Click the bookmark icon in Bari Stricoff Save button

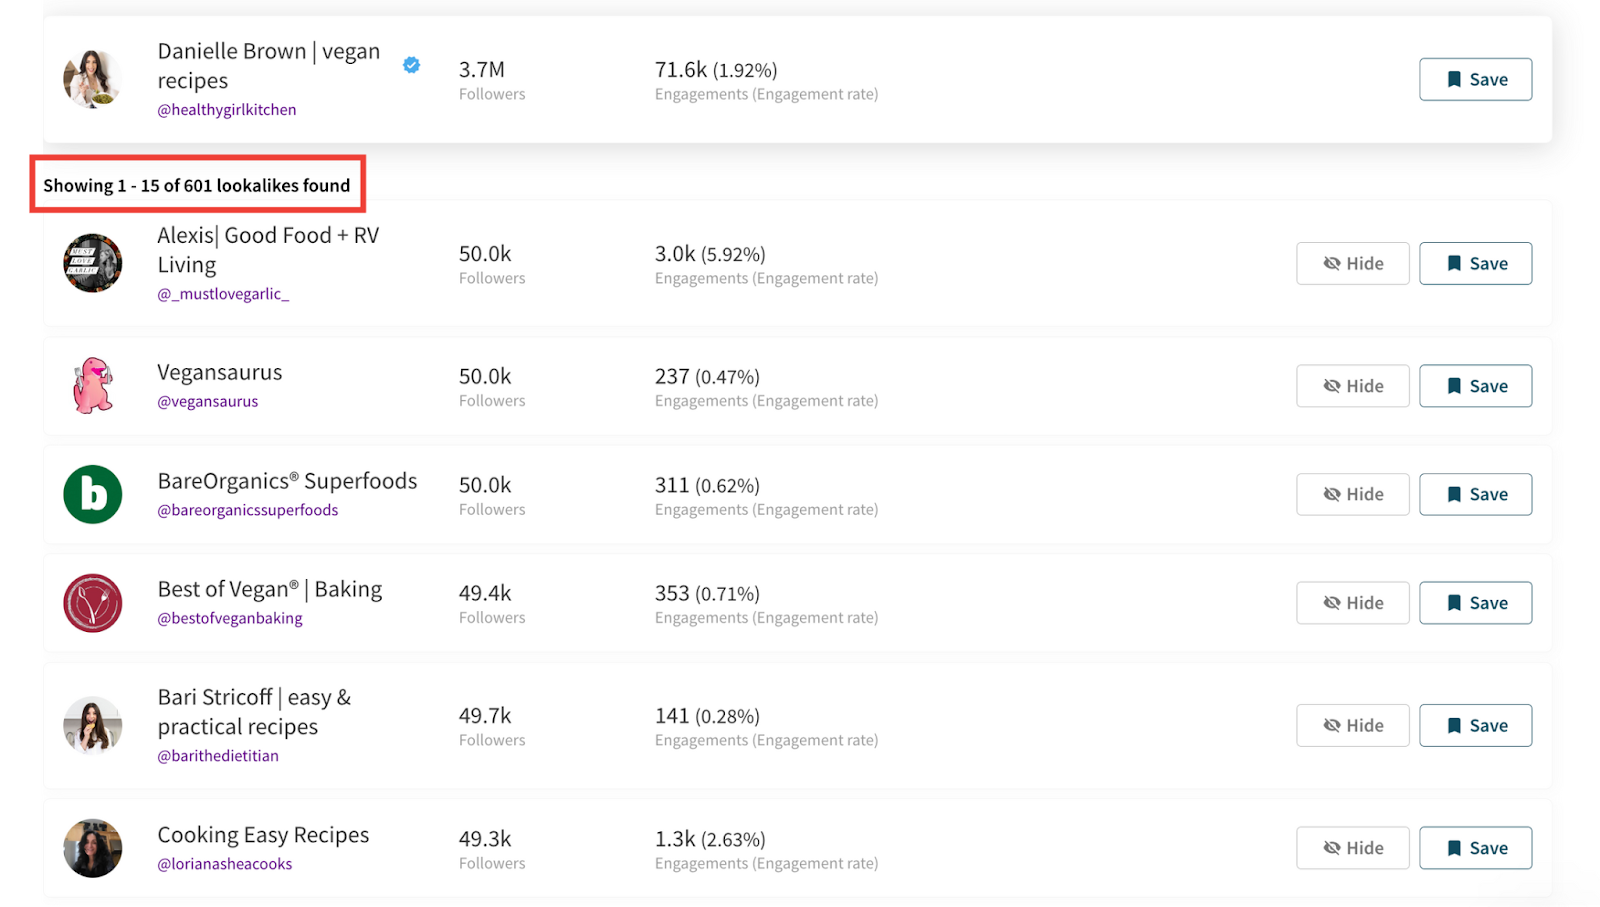pos(1454,725)
